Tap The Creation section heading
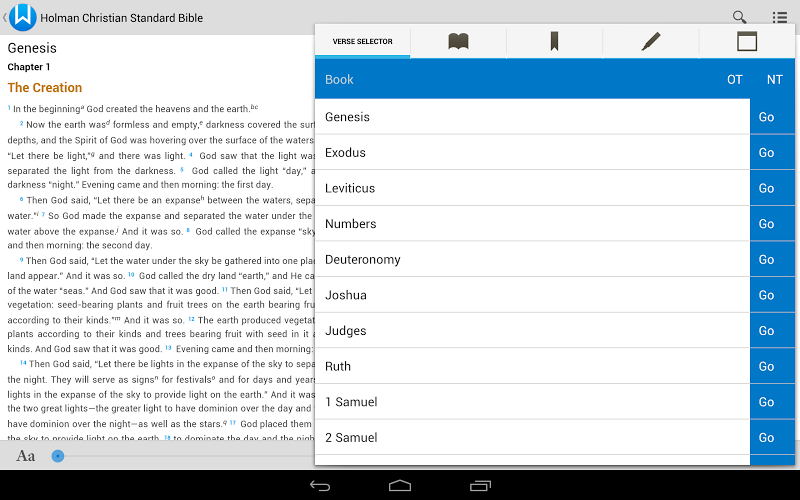This screenshot has height=500, width=800. [45, 88]
